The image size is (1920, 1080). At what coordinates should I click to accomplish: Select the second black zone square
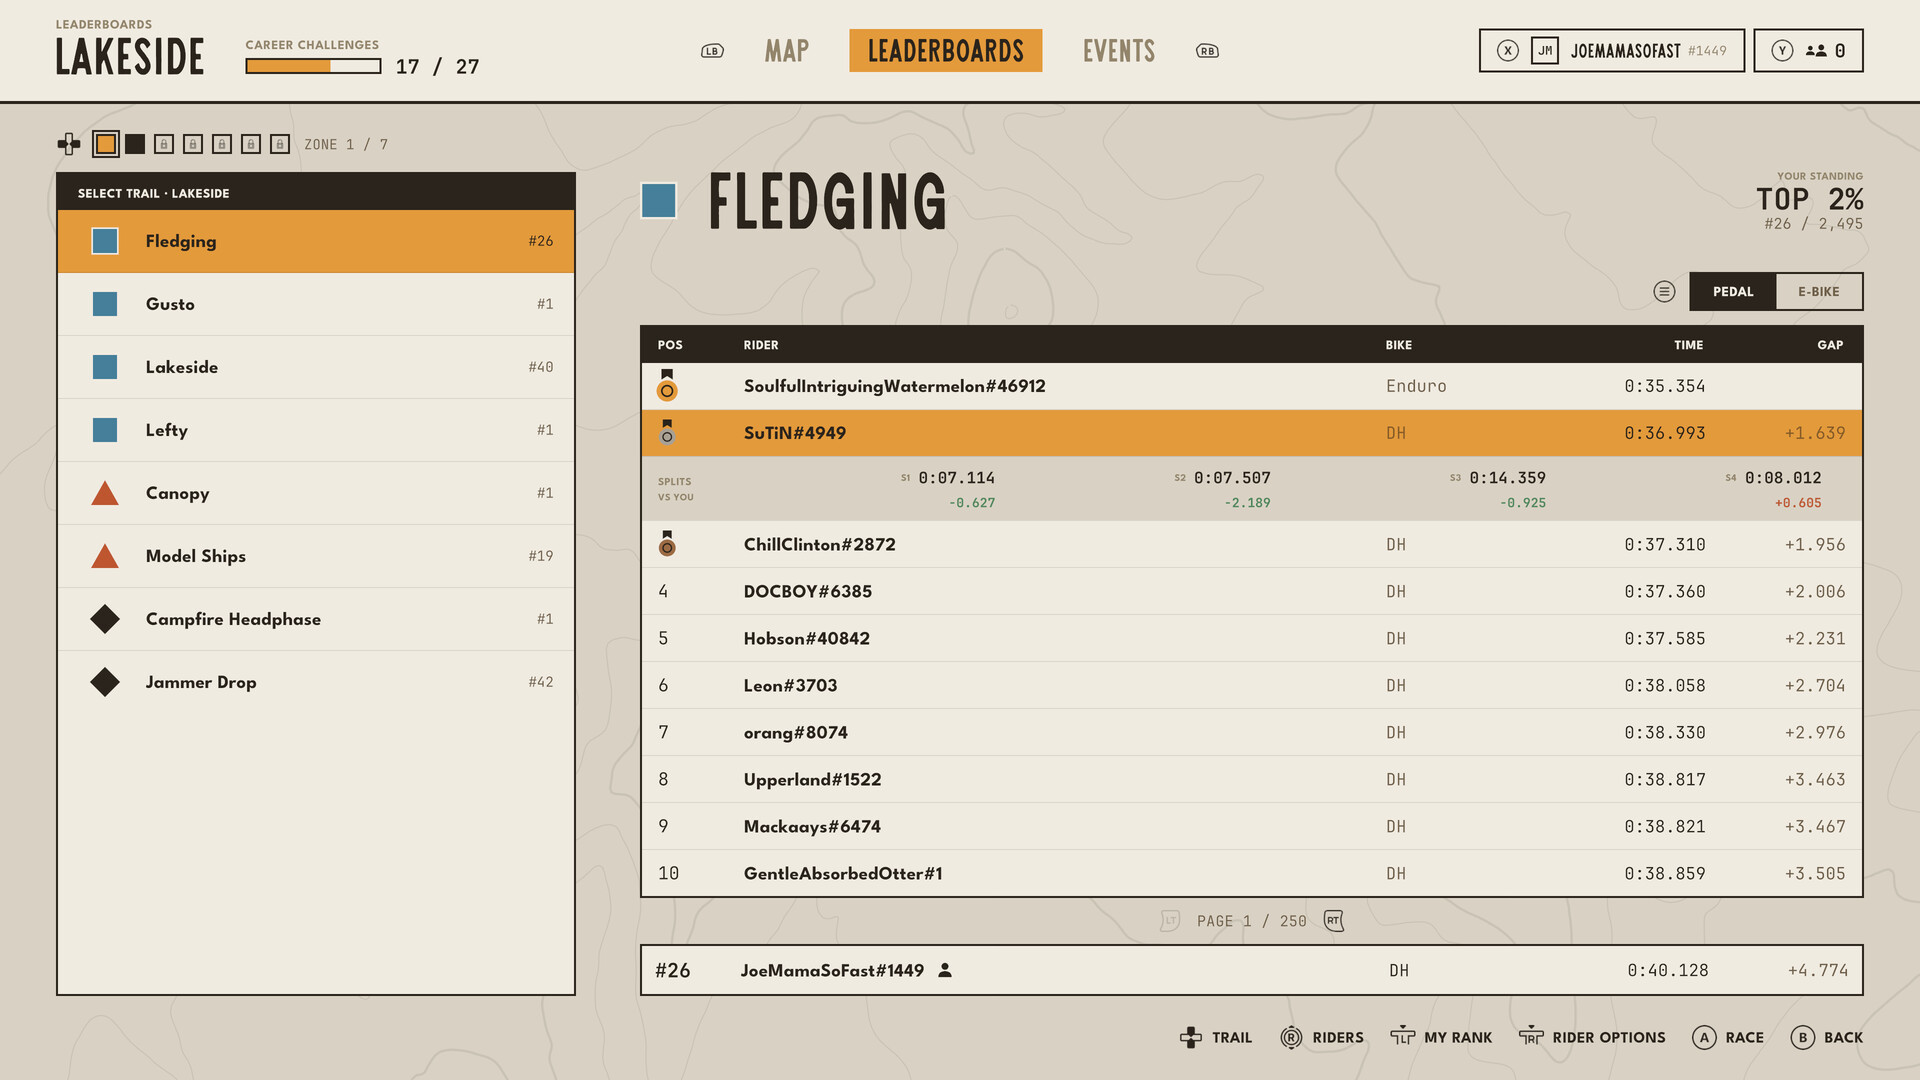[x=135, y=144]
